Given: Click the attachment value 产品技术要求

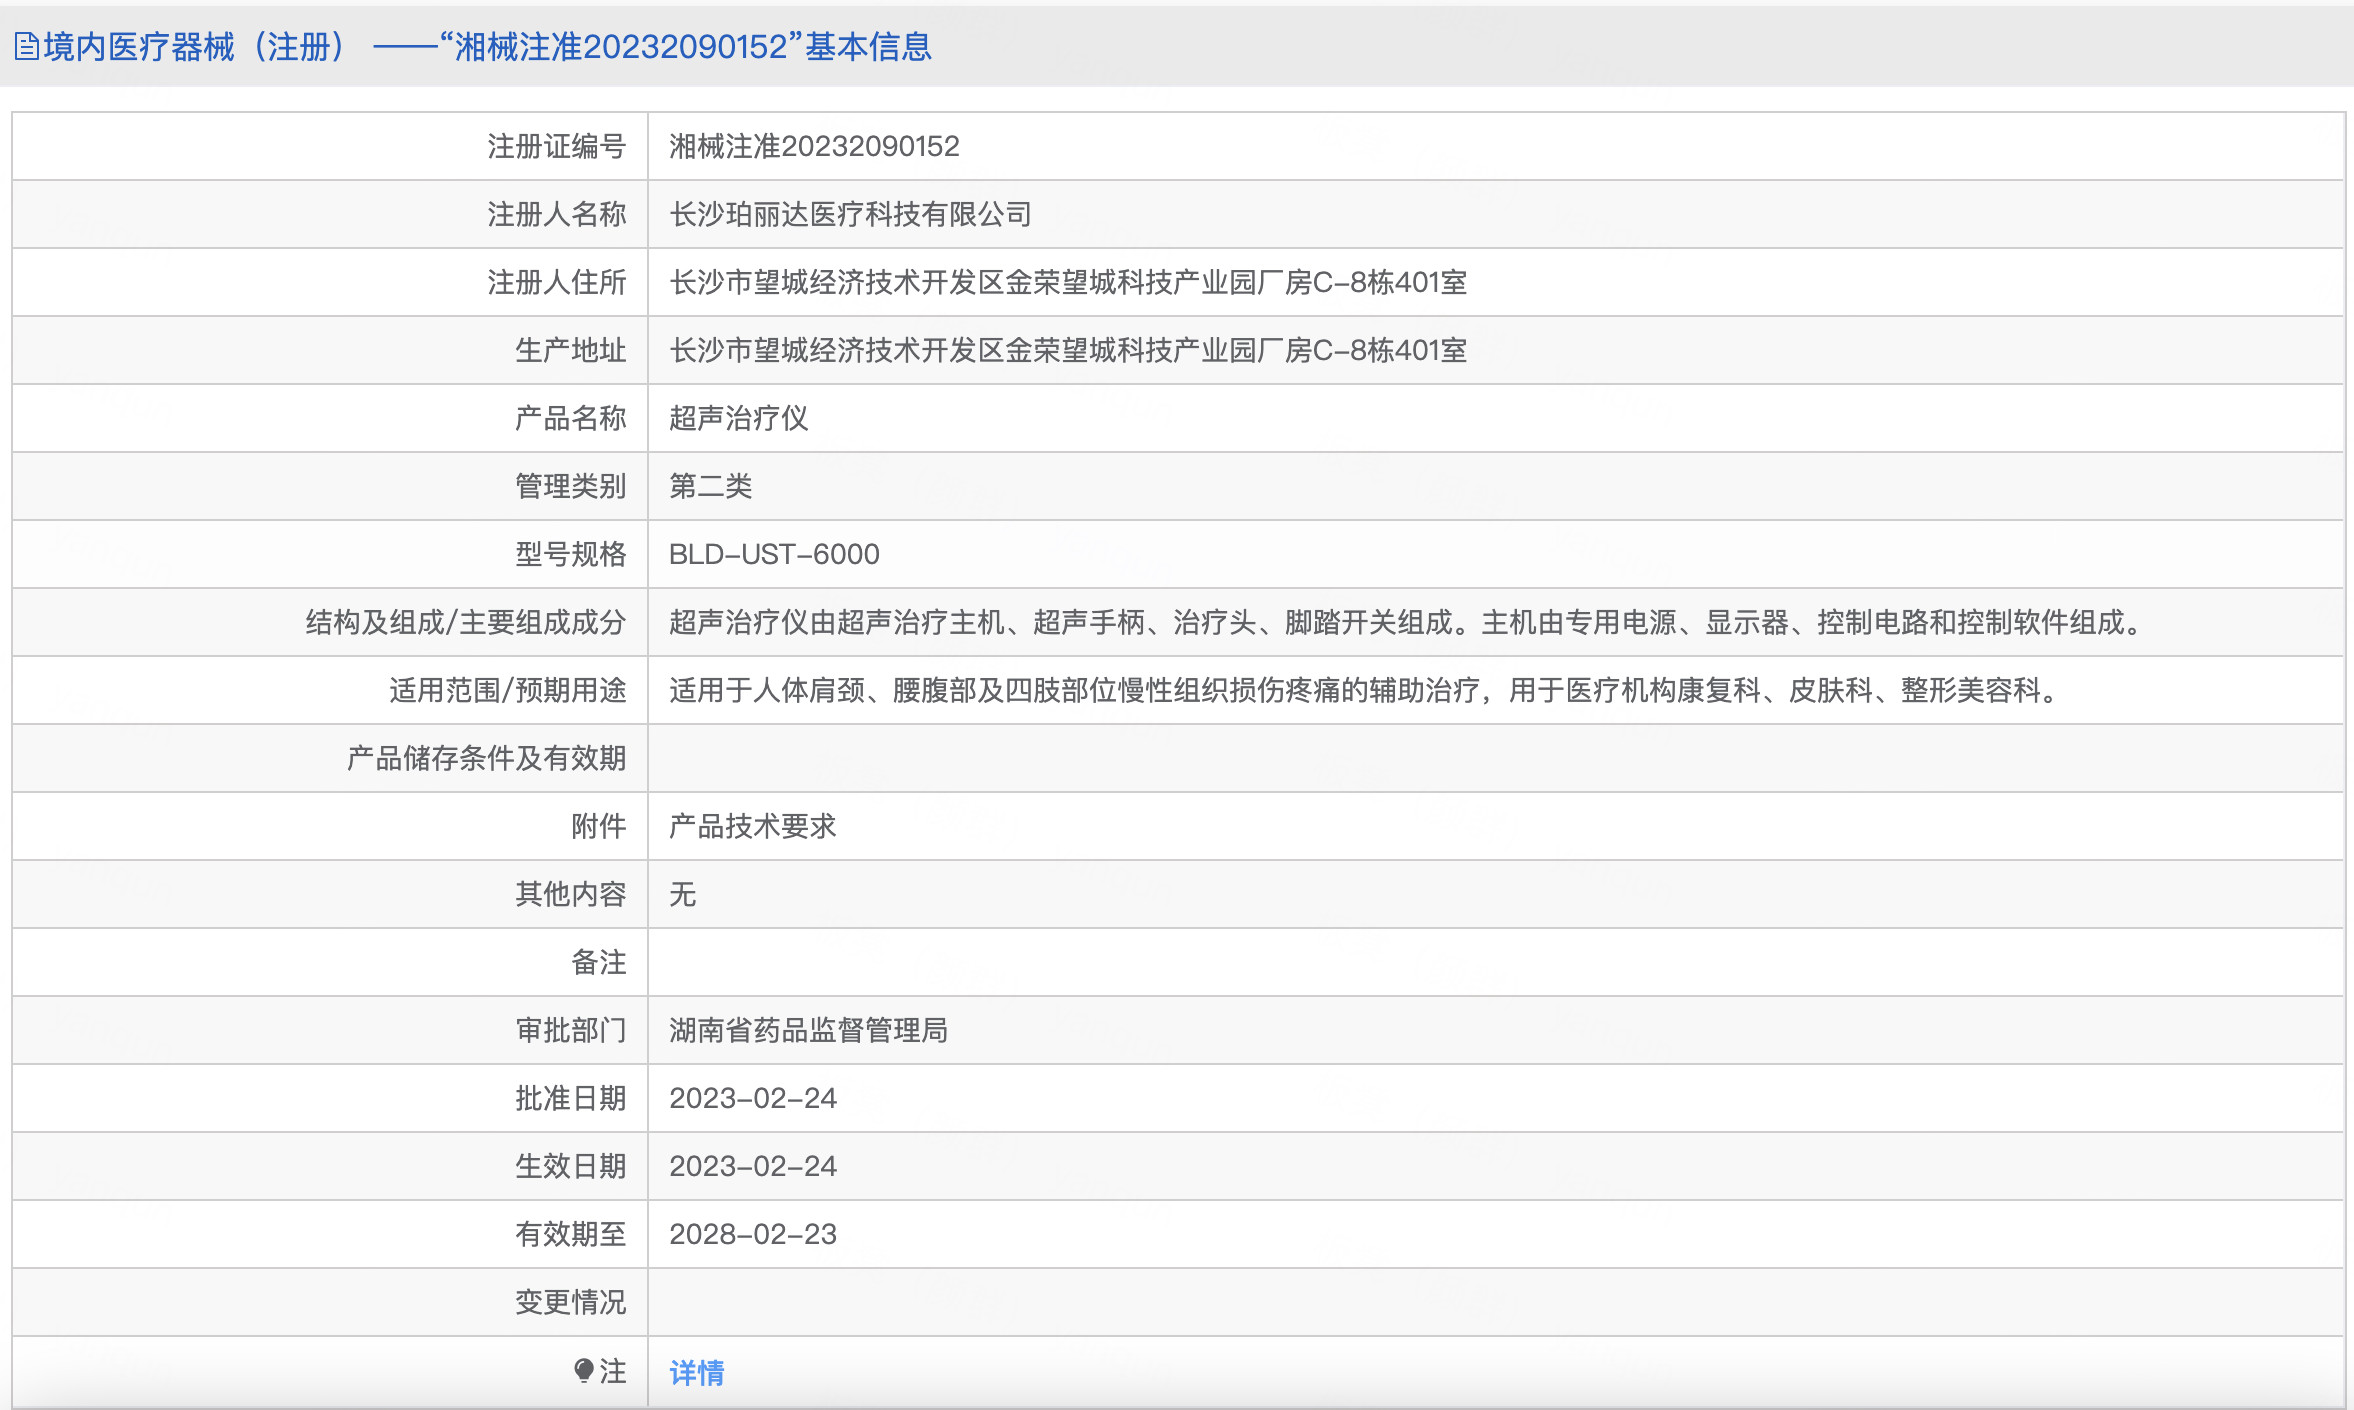Looking at the screenshot, I should click(x=753, y=826).
